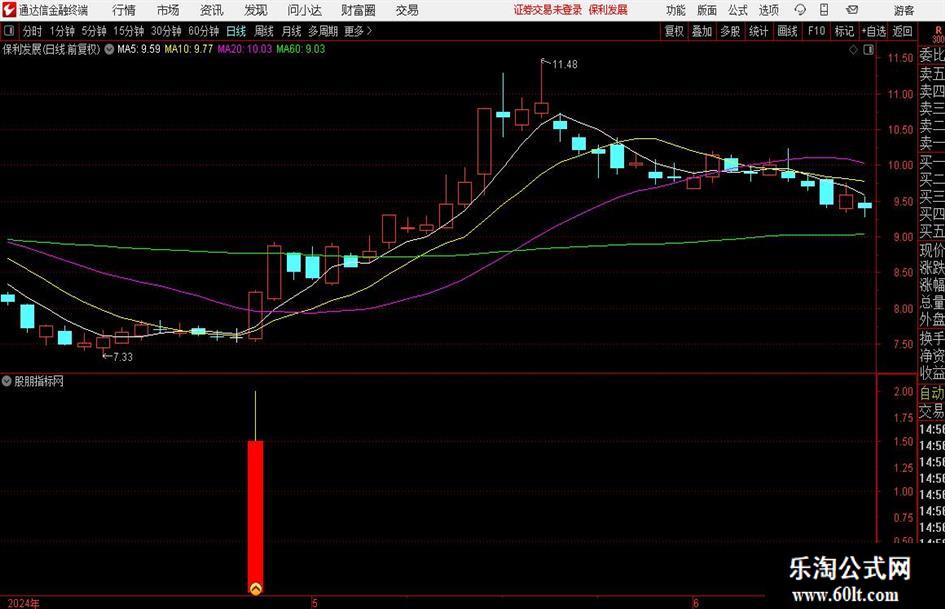Click the 复权 toolbar button
Image resolution: width=945 pixels, height=609 pixels.
674,31
